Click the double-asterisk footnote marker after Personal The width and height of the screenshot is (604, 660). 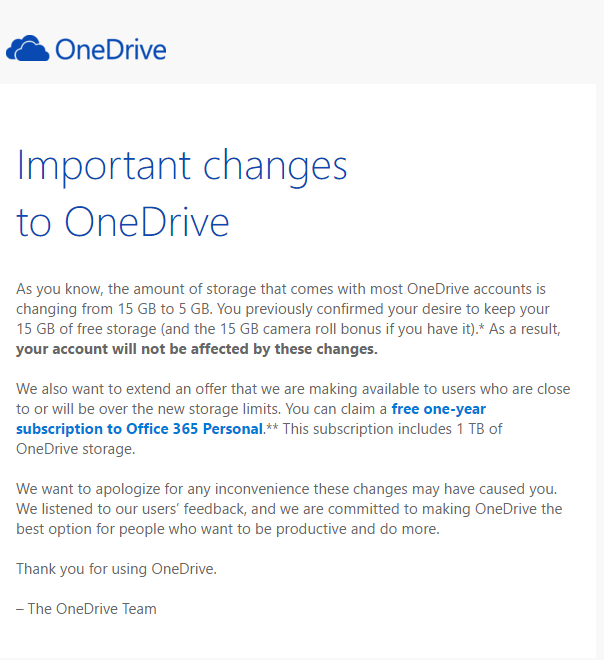[x=270, y=428]
